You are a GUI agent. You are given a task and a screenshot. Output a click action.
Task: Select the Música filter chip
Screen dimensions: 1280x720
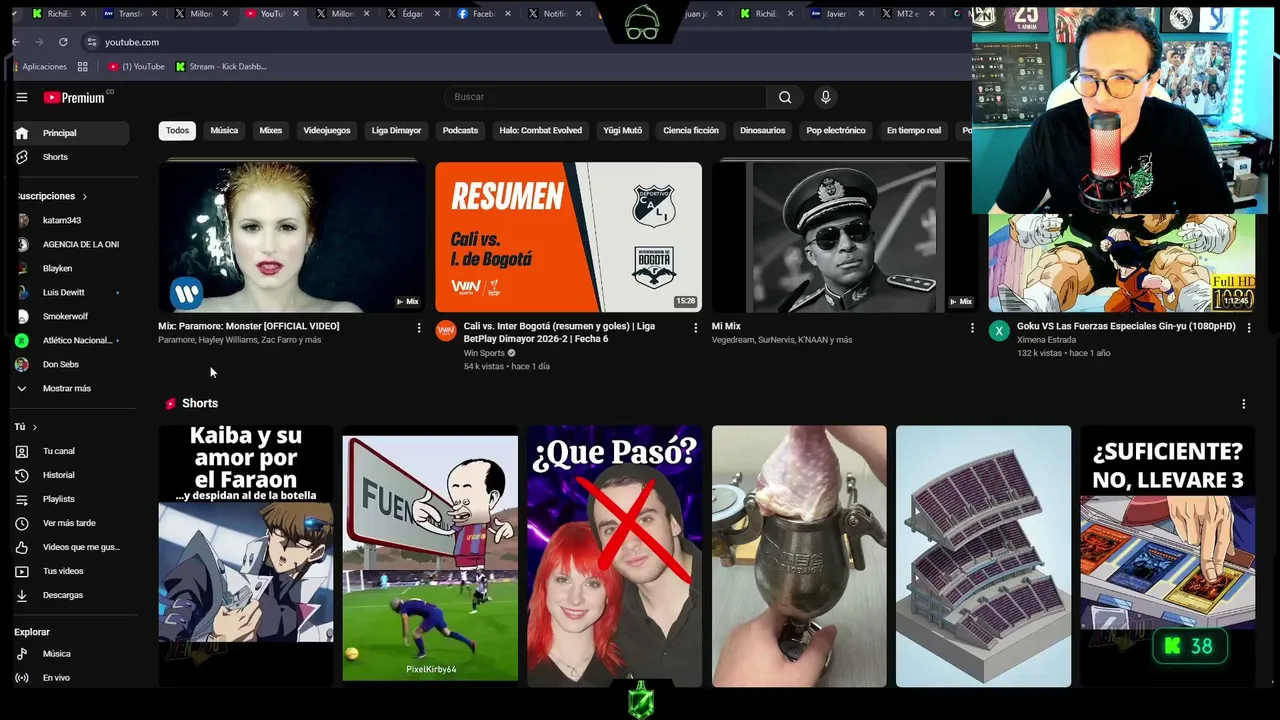click(224, 131)
